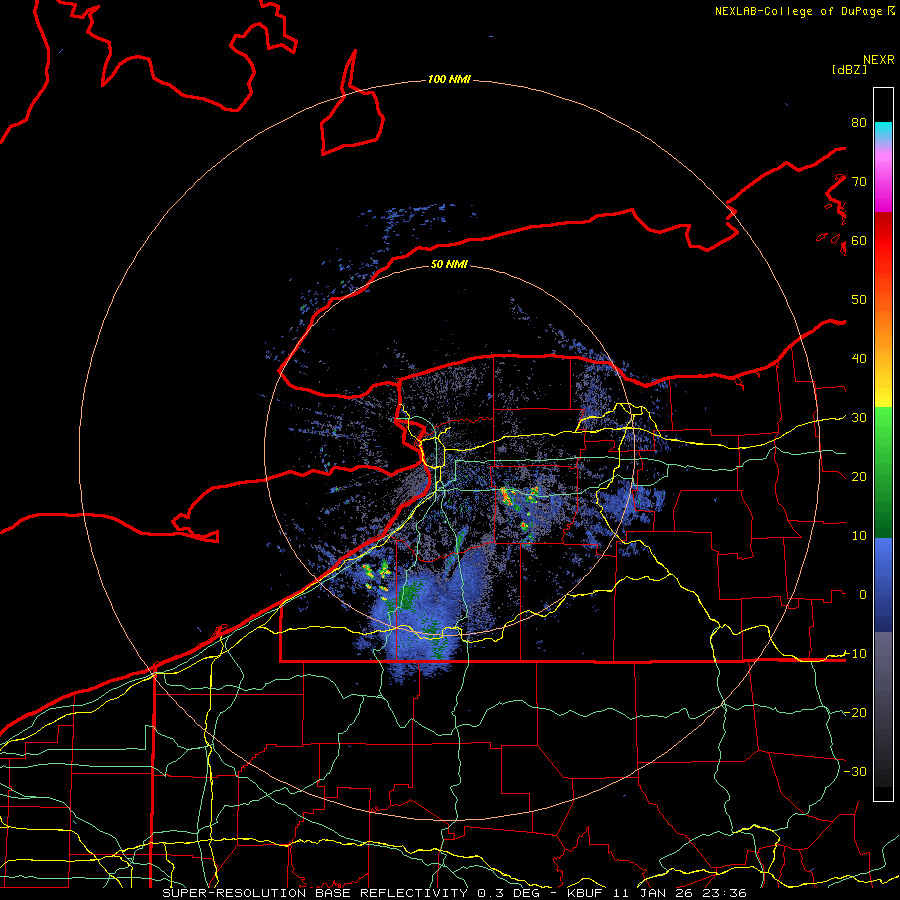This screenshot has height=900, width=900.
Task: Click the 0 value on the dBZ scale
Action: tap(863, 595)
